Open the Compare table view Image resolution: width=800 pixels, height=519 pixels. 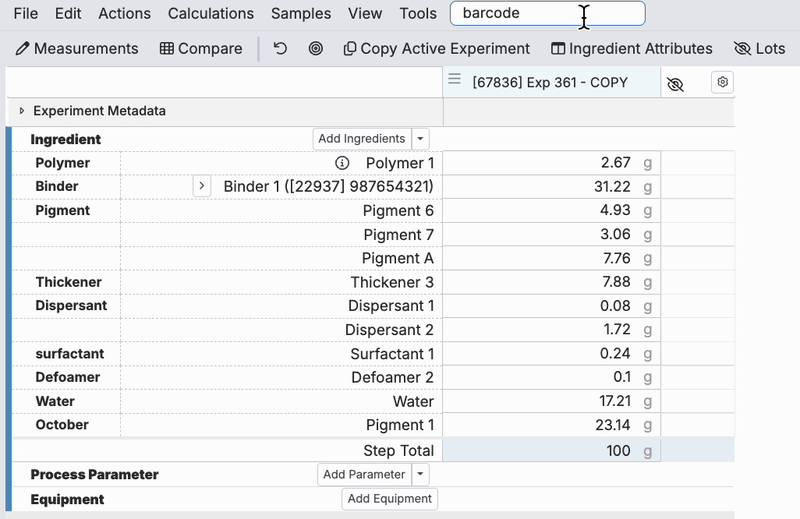pyautogui.click(x=201, y=48)
